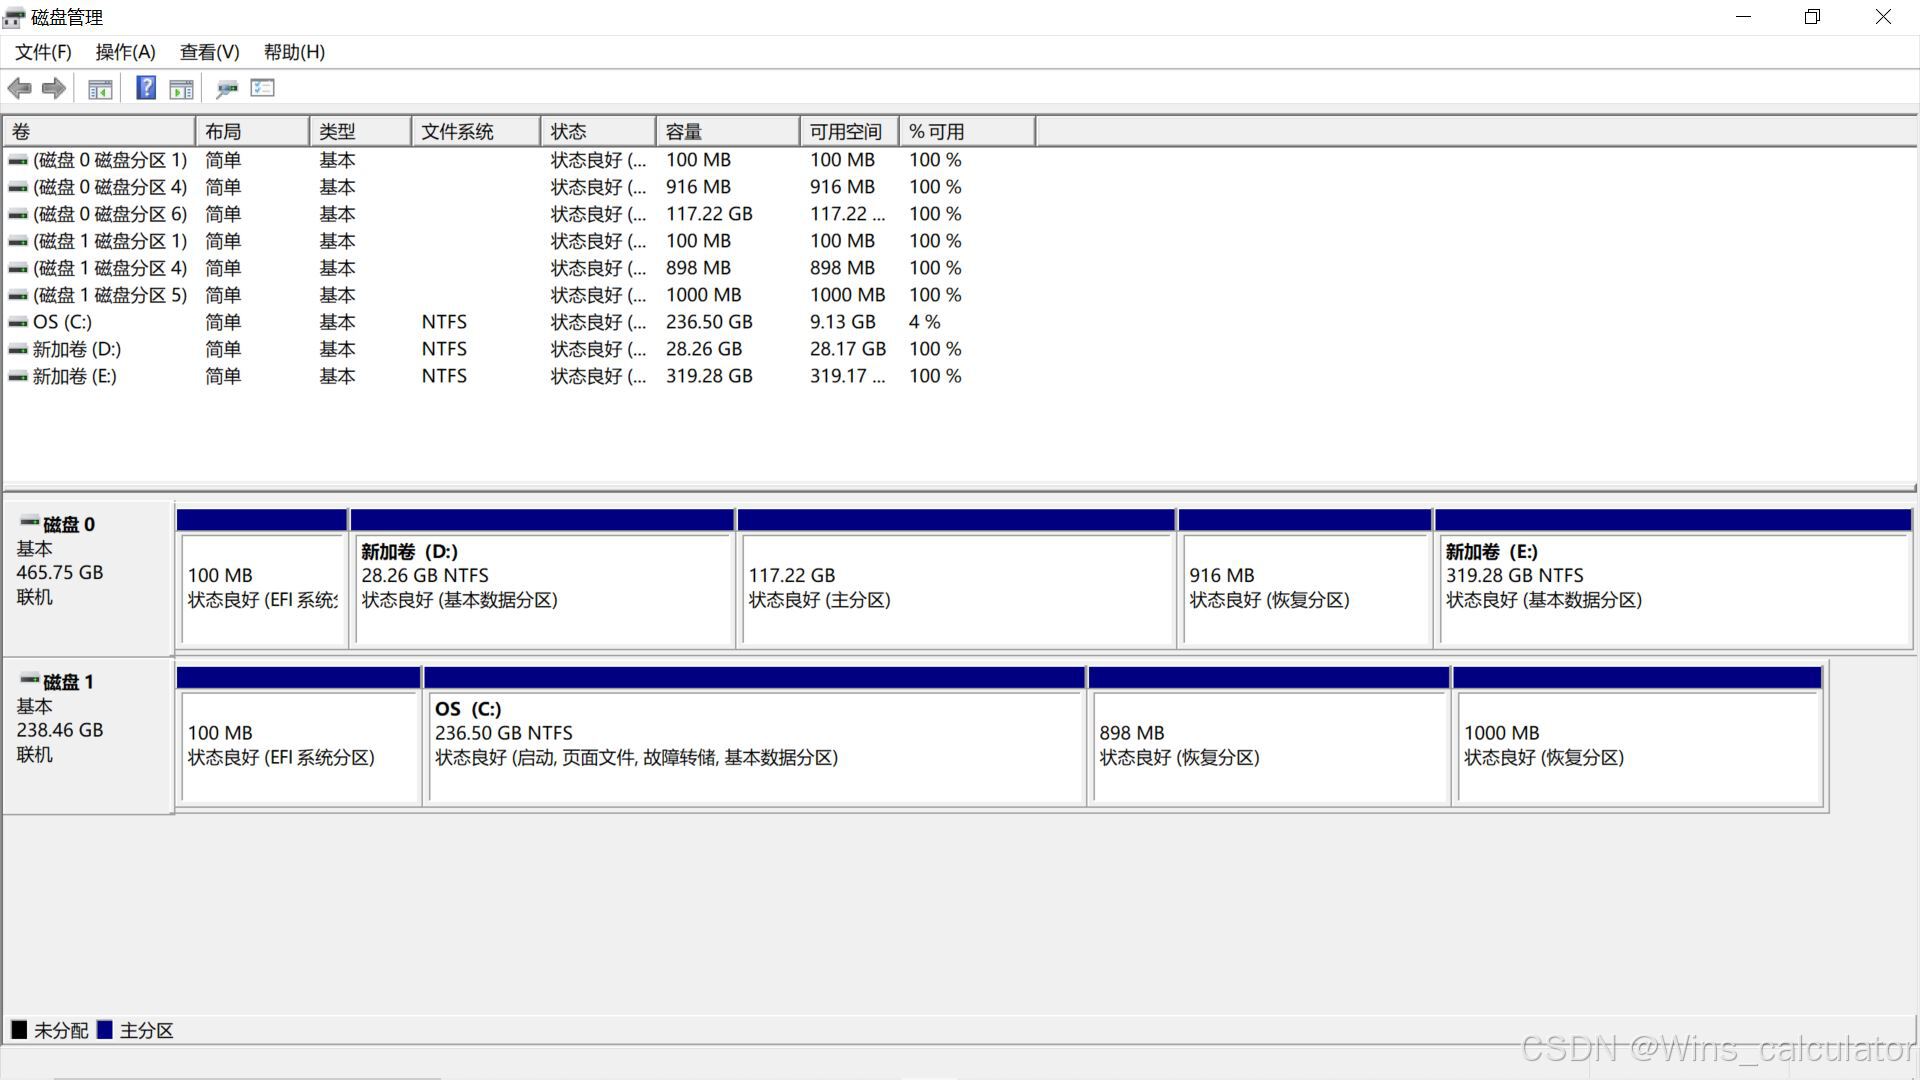Image resolution: width=1920 pixels, height=1080 pixels.
Task: Select the OS (C:) 236.50 GB partition block
Action: click(x=755, y=745)
